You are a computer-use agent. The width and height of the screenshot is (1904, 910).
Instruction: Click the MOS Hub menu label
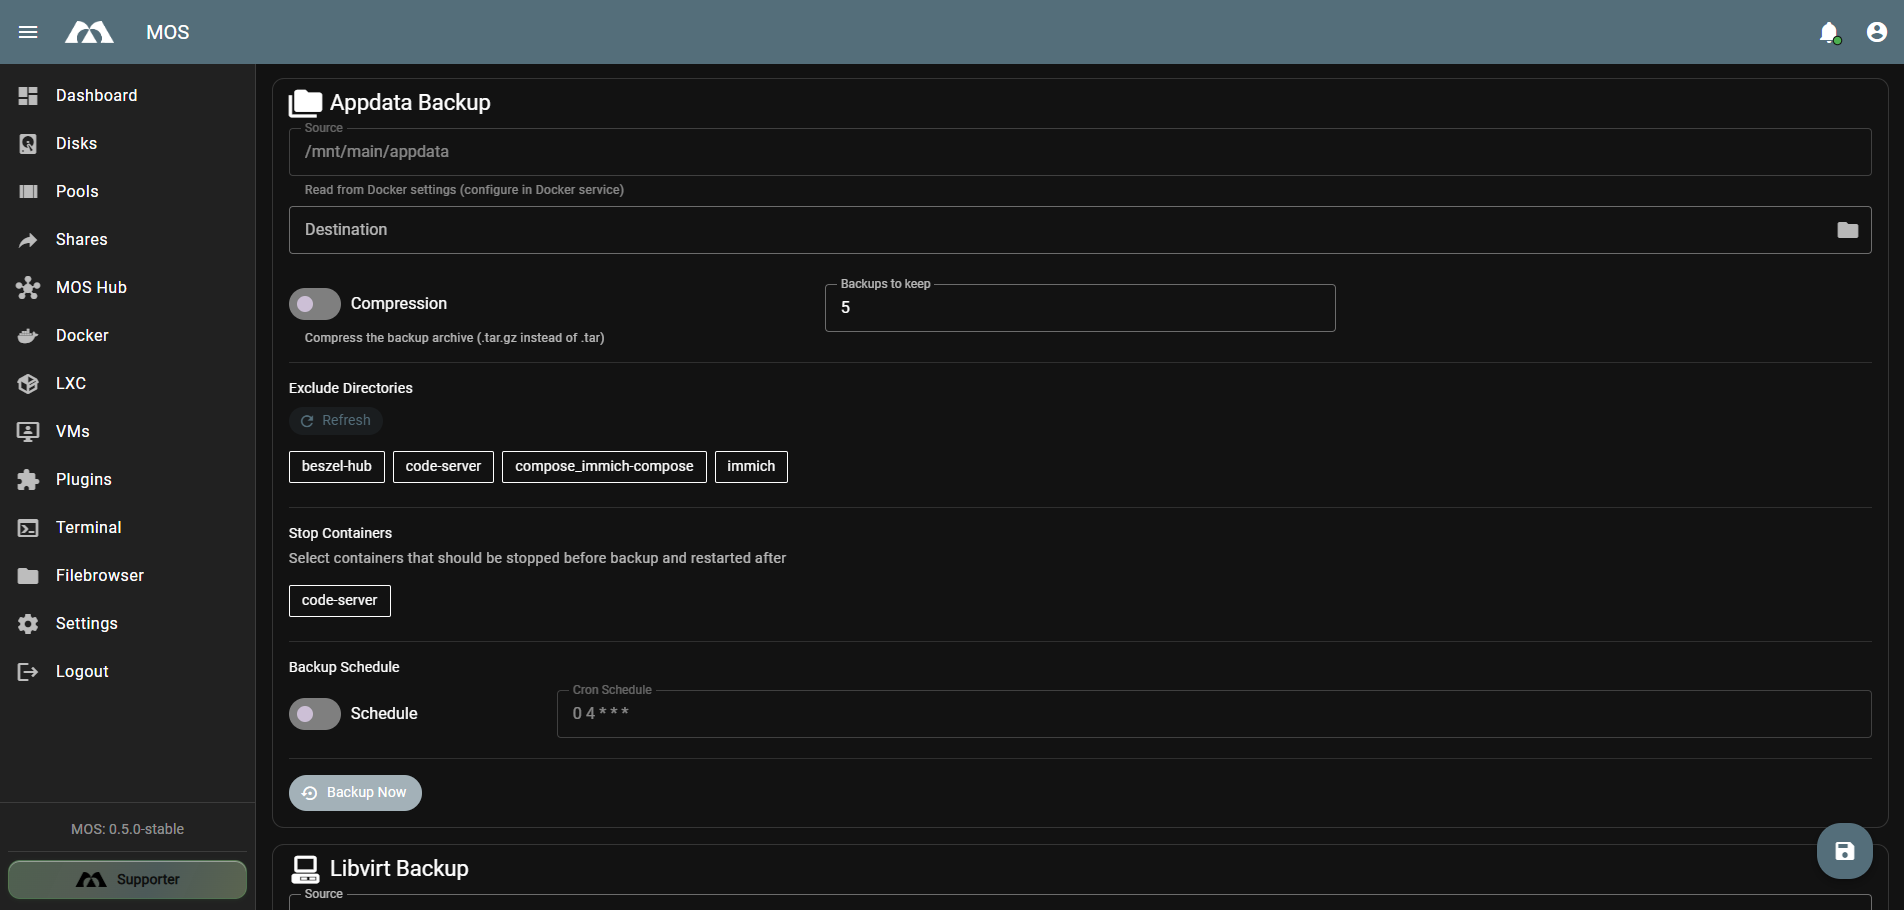pyautogui.click(x=92, y=288)
